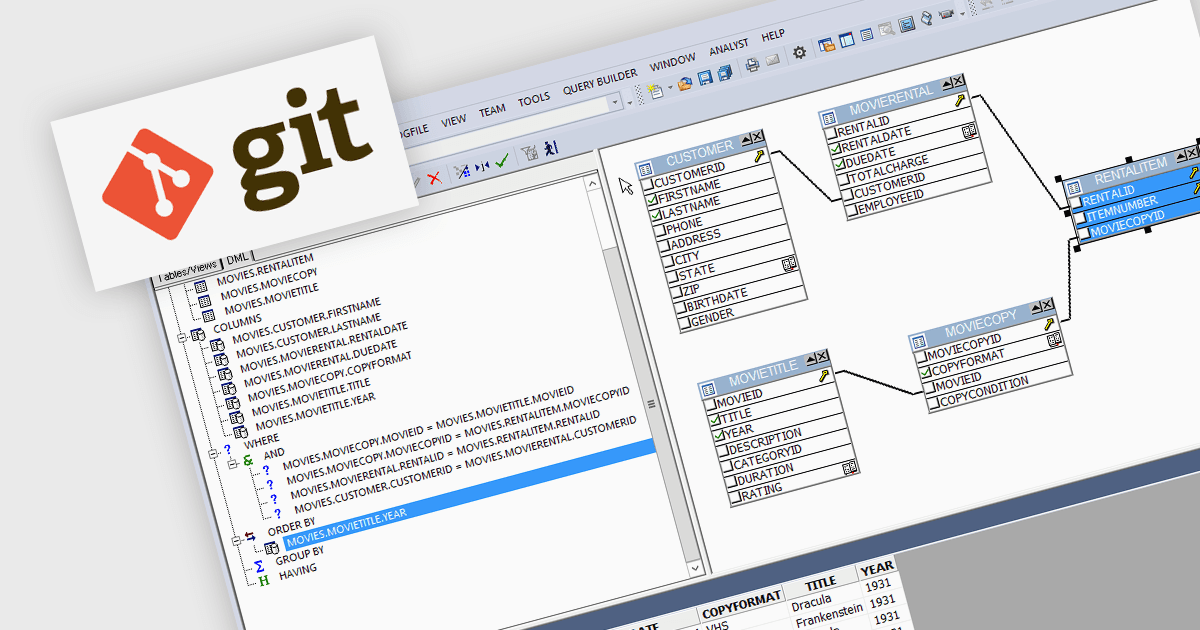This screenshot has width=1200, height=630.
Task: Toggle the RENTALDATE checkbox in MOVIERENTAL
Action: click(836, 150)
